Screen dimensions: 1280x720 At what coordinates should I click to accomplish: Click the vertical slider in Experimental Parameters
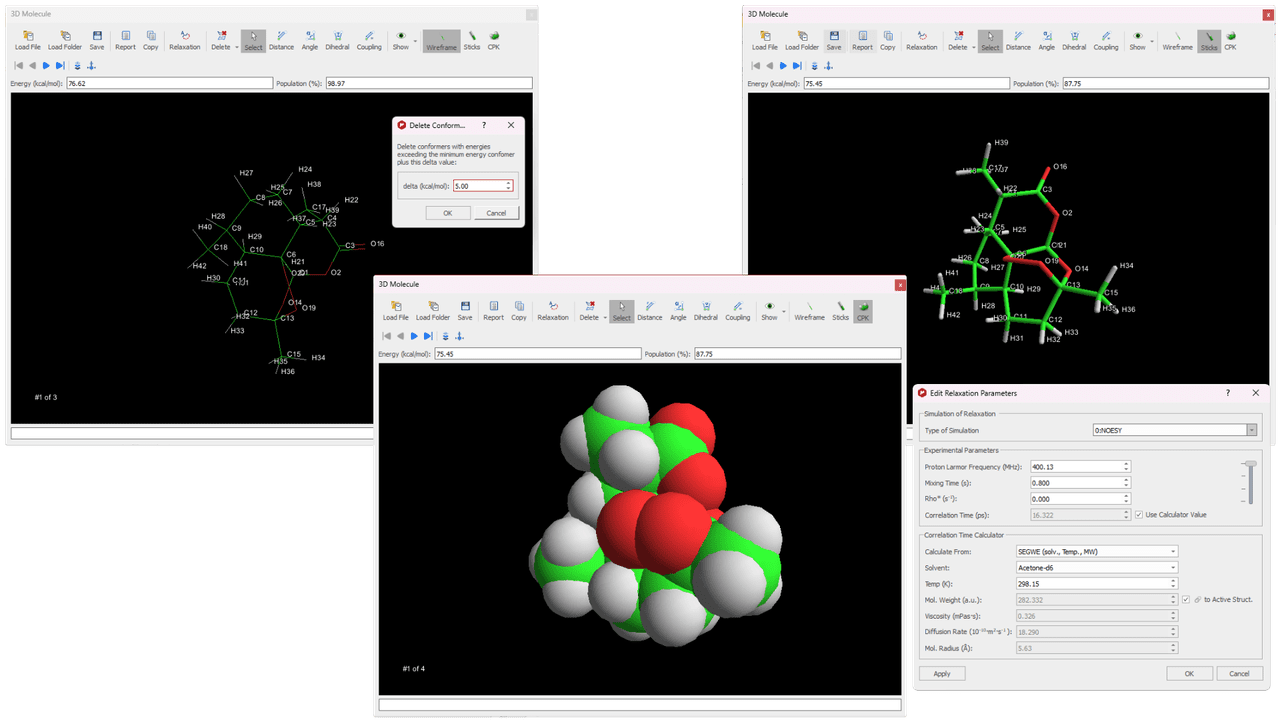(1248, 482)
